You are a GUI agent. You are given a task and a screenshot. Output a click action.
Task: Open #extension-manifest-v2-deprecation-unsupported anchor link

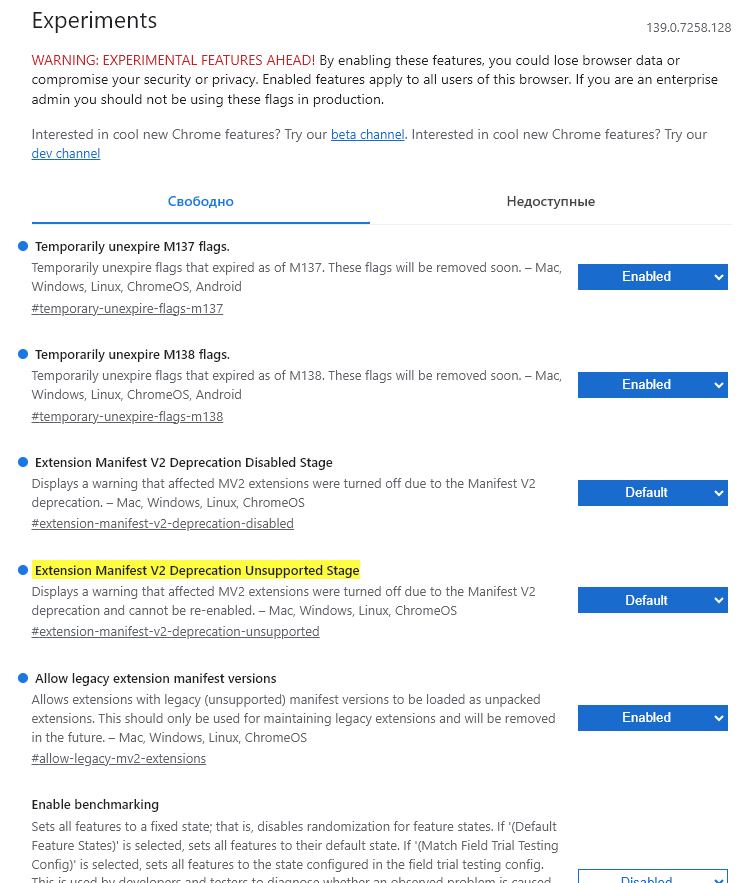tap(176, 632)
